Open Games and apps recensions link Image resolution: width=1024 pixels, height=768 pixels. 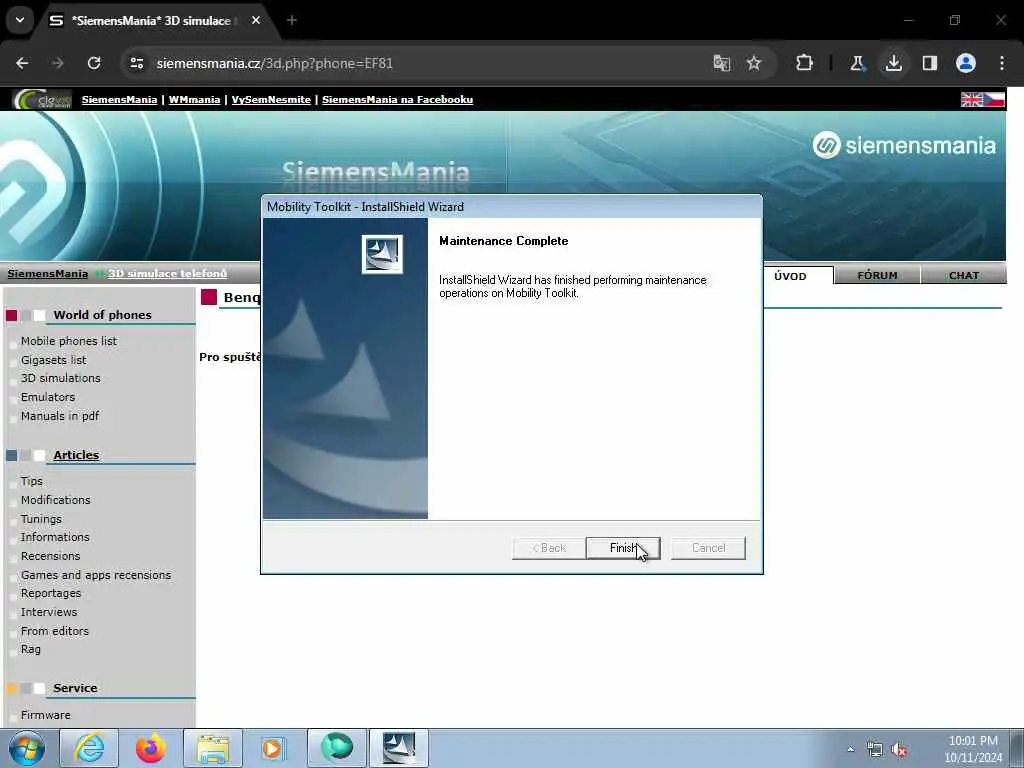(96, 575)
